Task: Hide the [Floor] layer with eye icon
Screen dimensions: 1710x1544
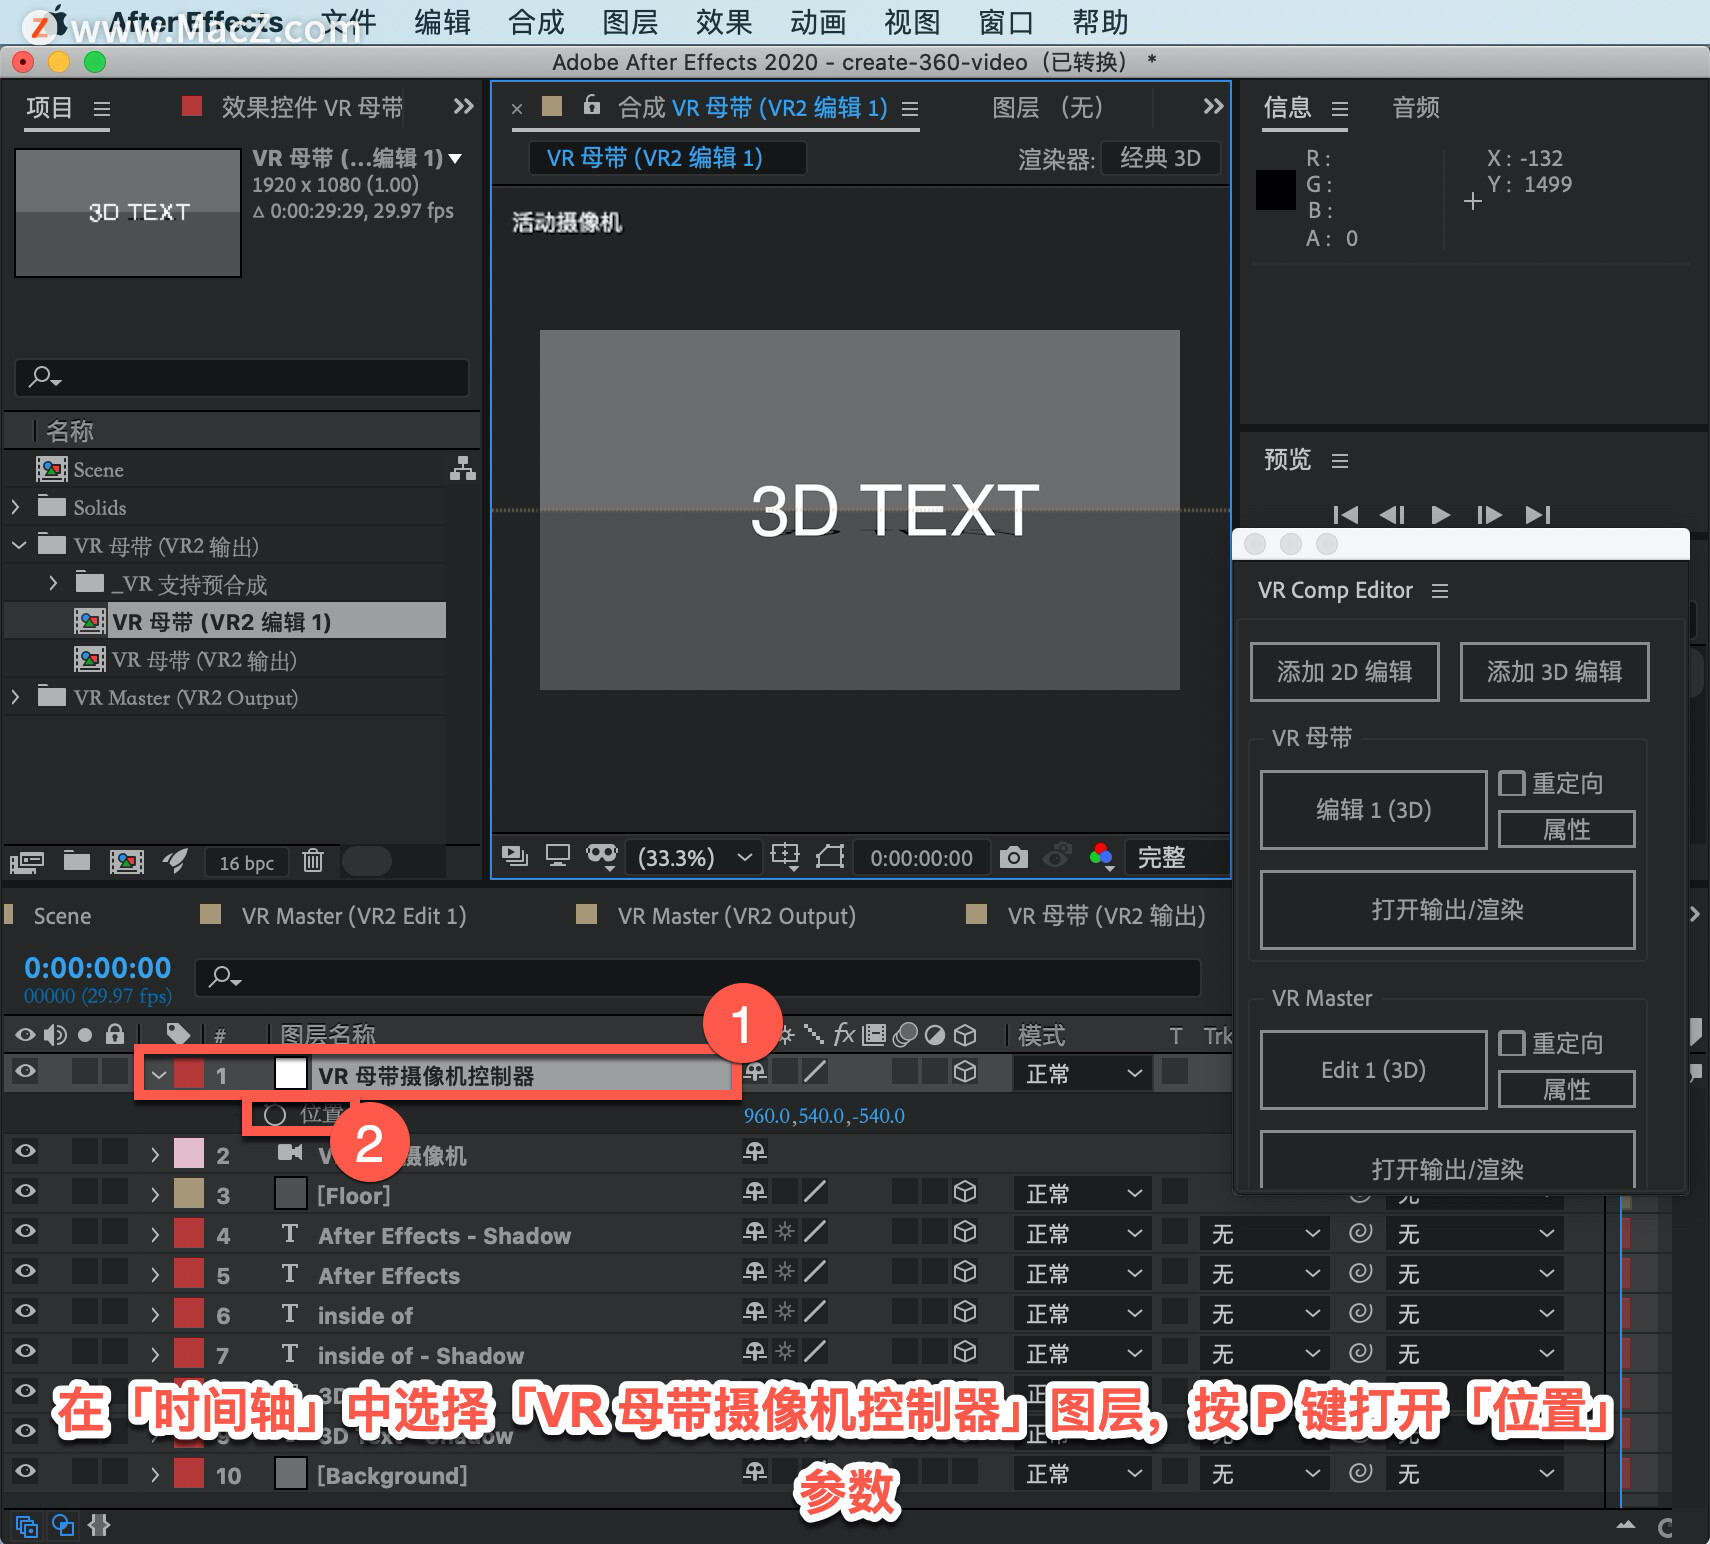Action: [x=25, y=1191]
